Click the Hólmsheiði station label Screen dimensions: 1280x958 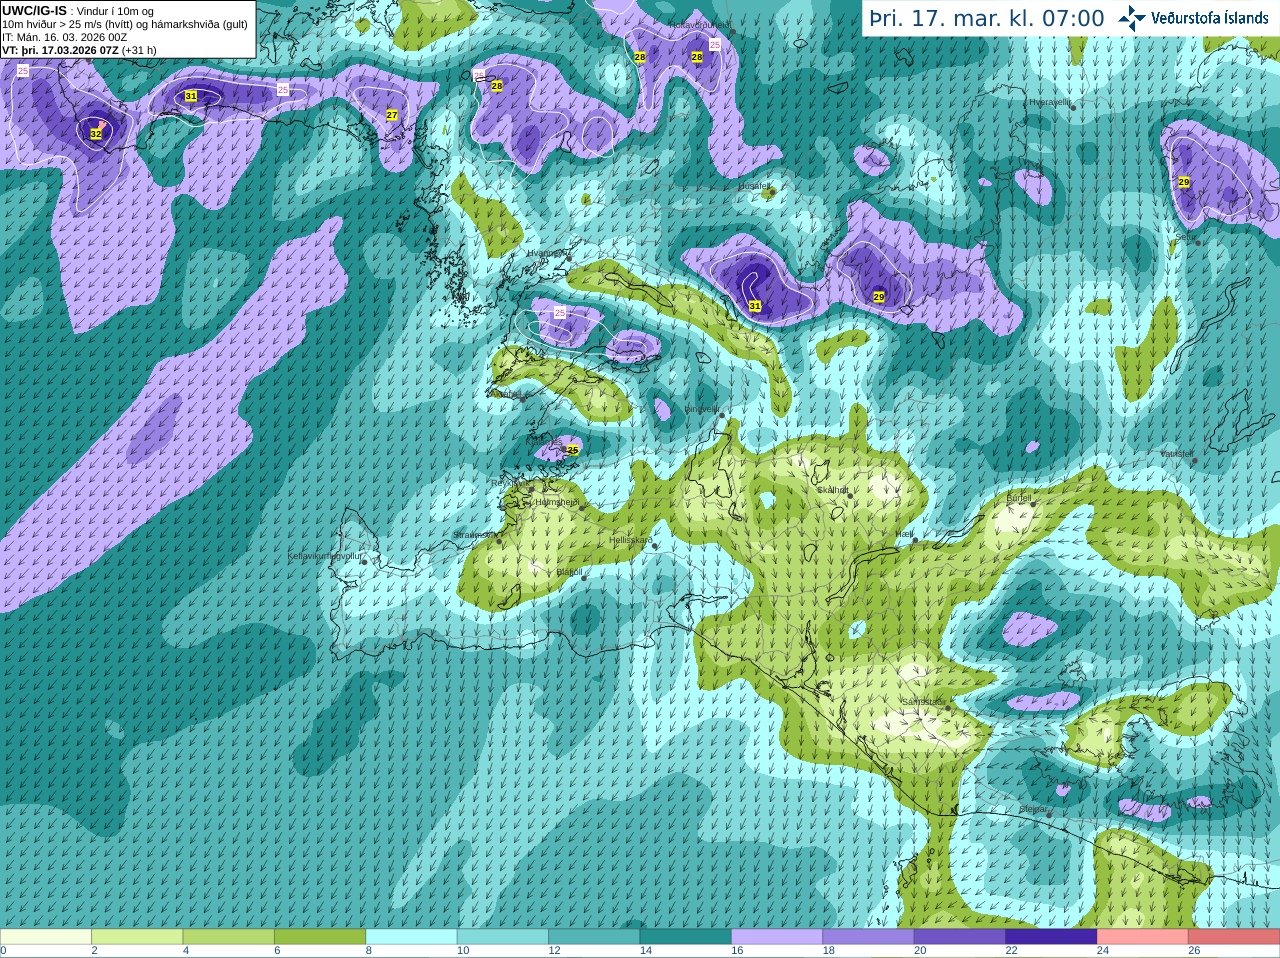click(x=557, y=502)
